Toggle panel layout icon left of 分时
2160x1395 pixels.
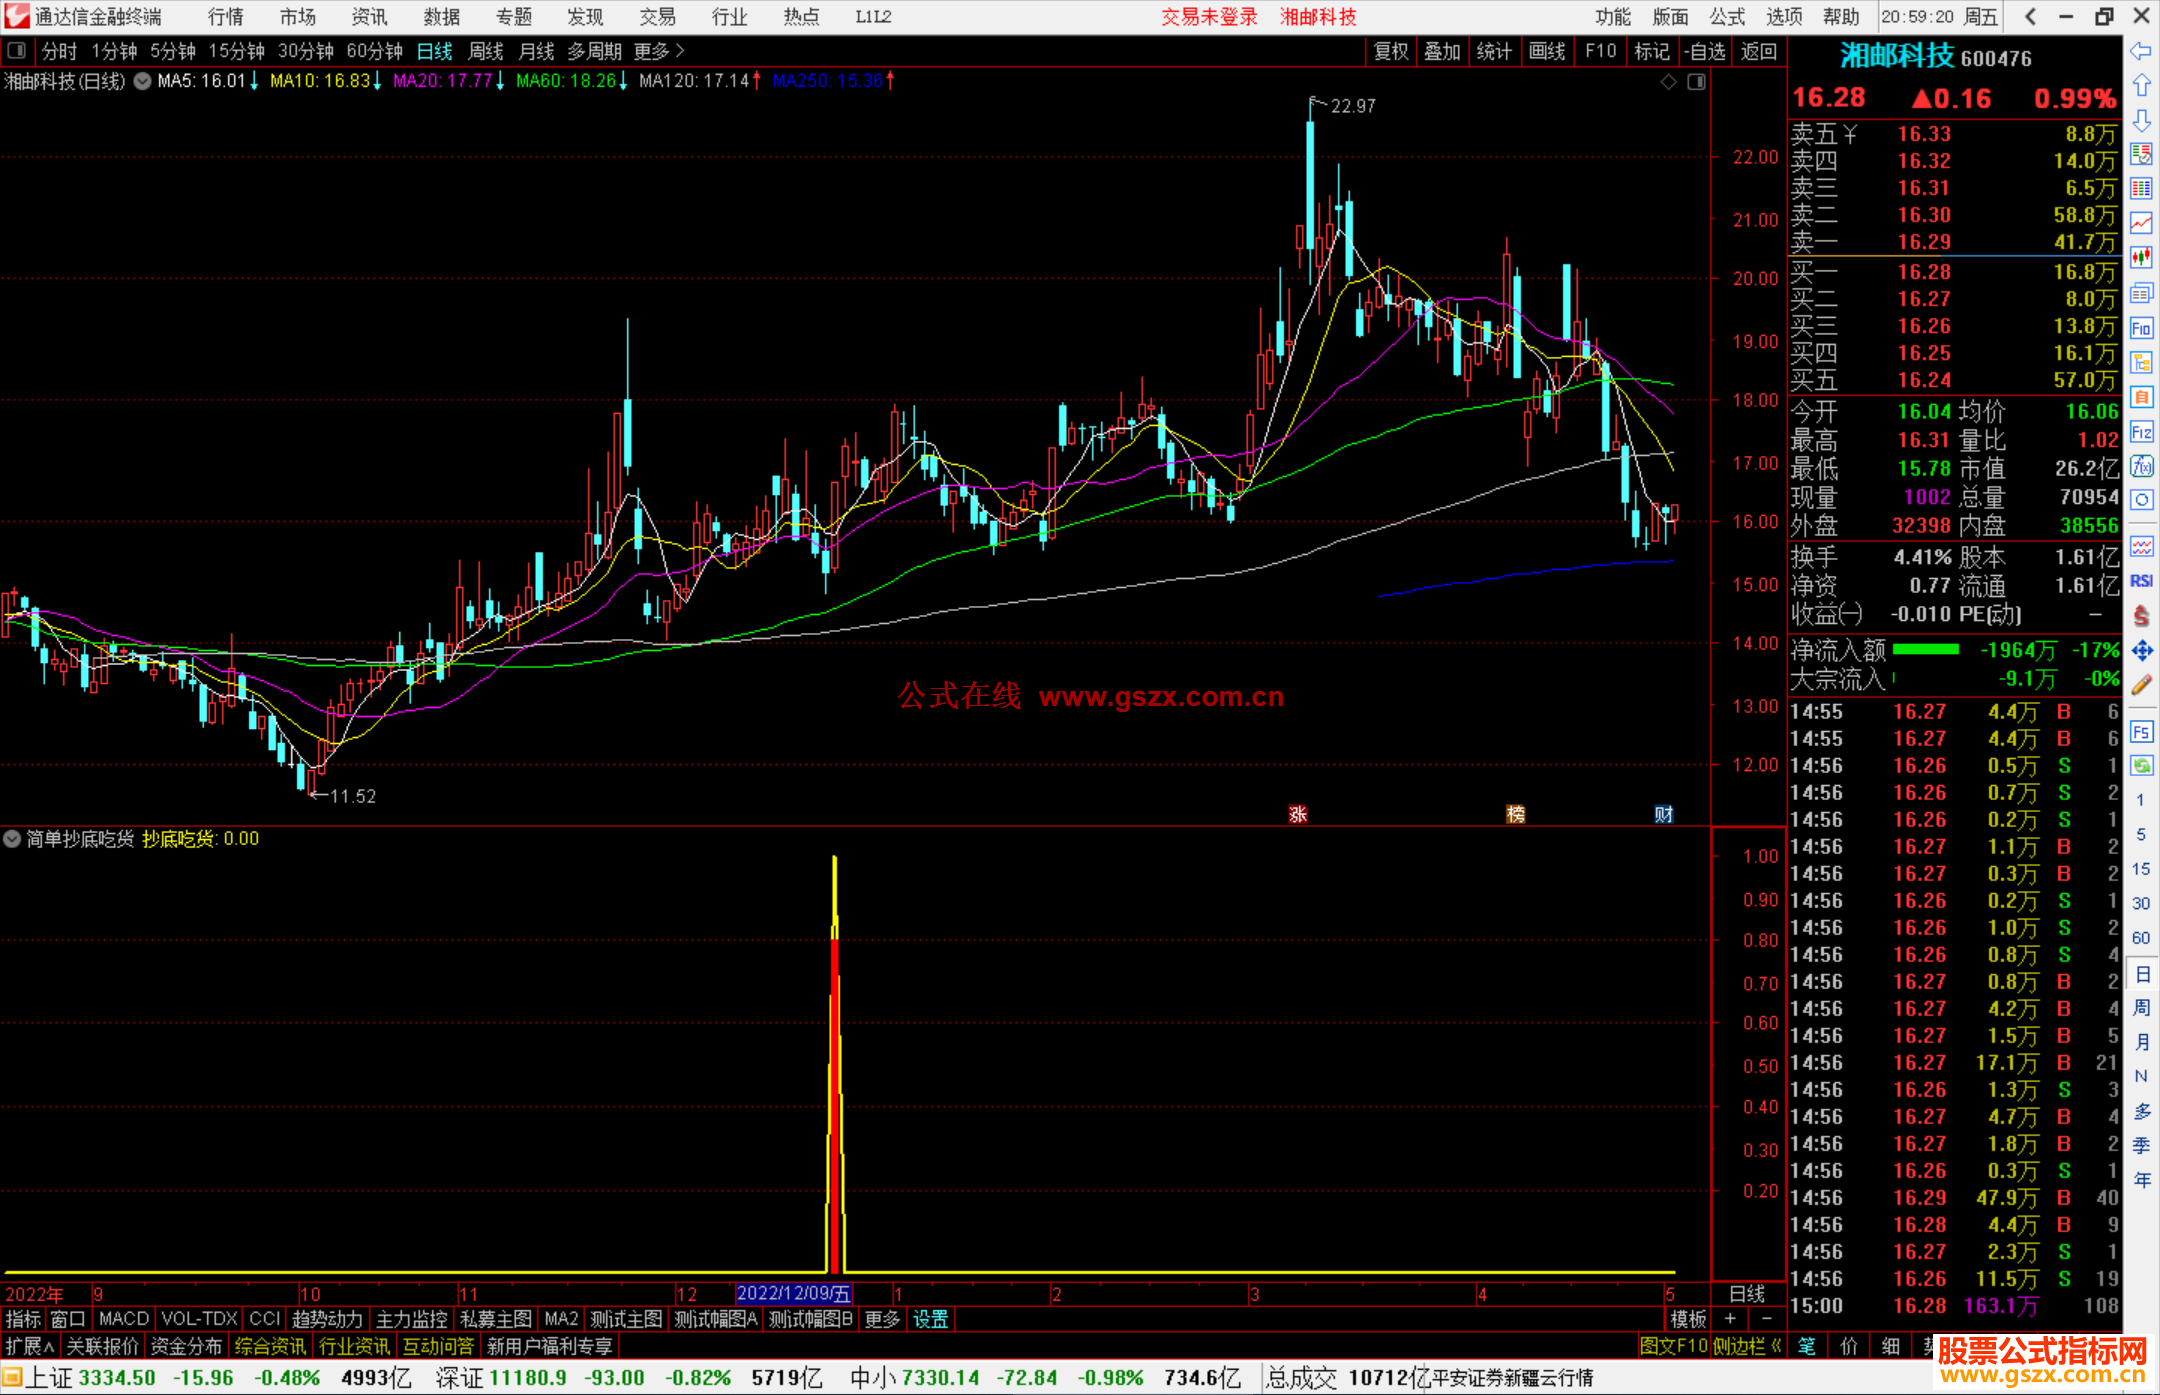tap(17, 51)
